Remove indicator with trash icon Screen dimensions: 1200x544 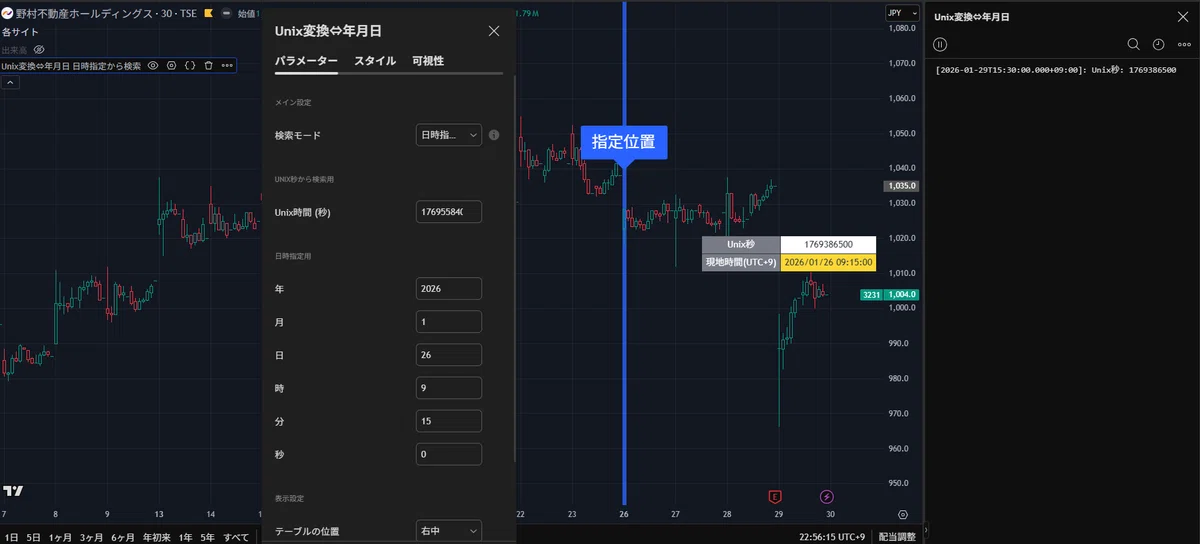pos(208,65)
